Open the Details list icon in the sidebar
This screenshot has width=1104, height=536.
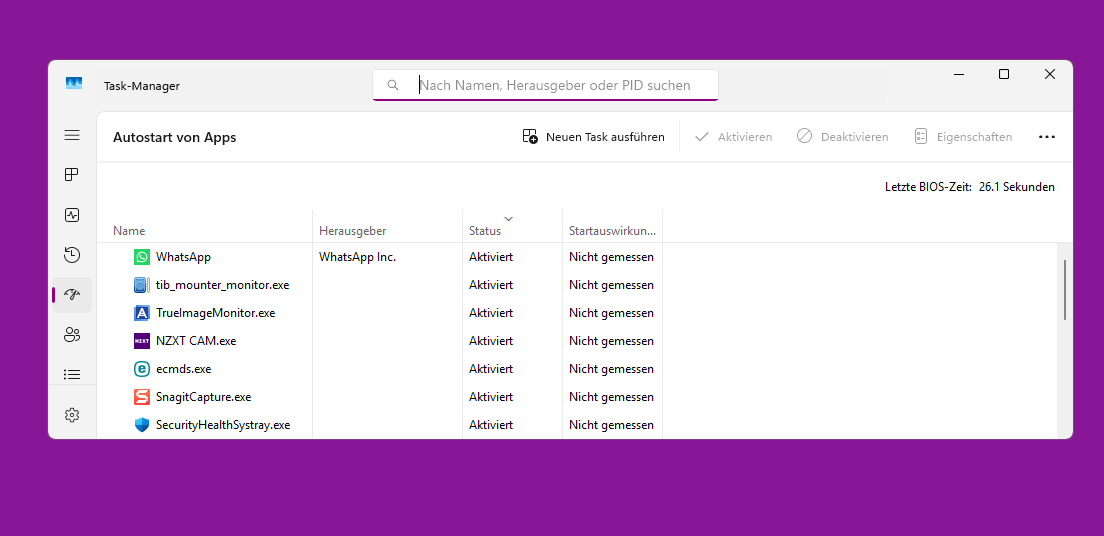[72, 375]
